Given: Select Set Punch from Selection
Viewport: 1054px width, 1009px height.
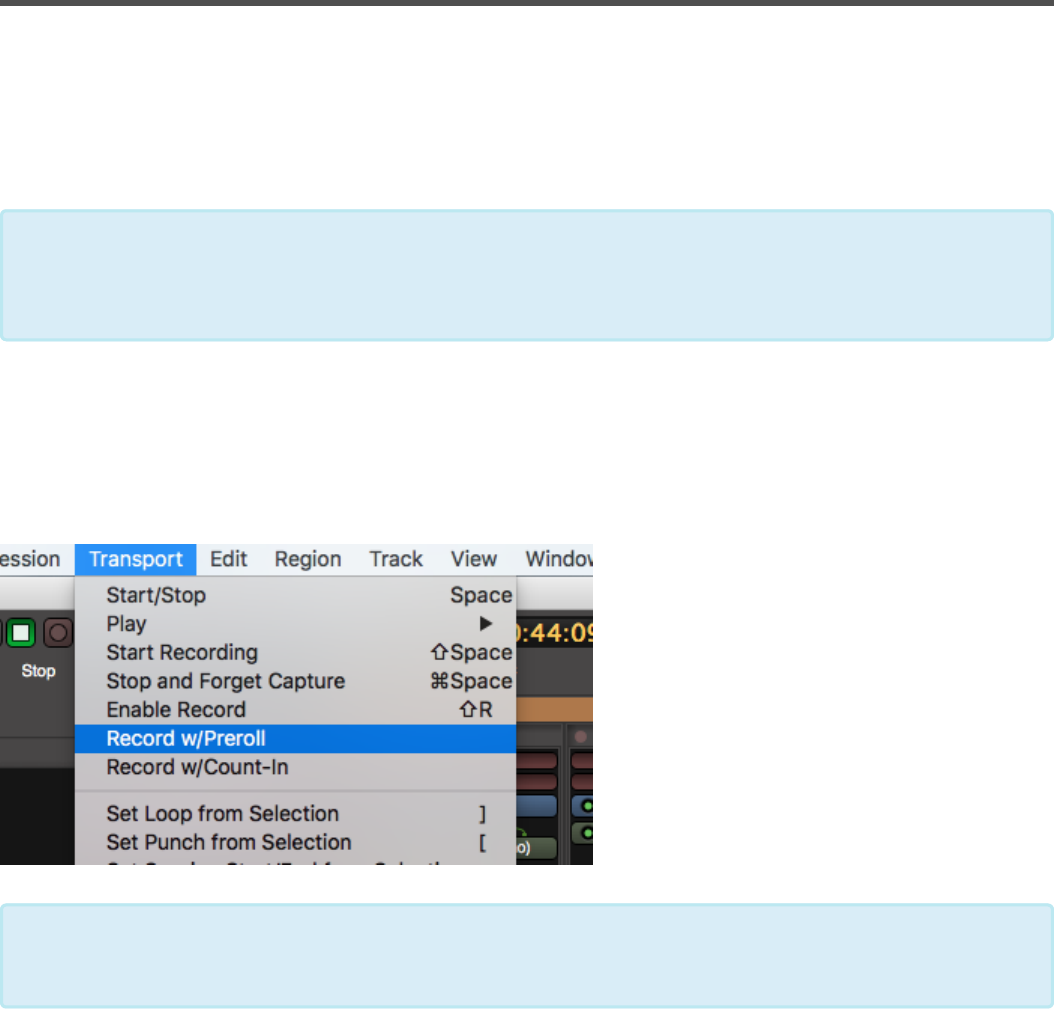Looking at the screenshot, I should coord(296,842).
